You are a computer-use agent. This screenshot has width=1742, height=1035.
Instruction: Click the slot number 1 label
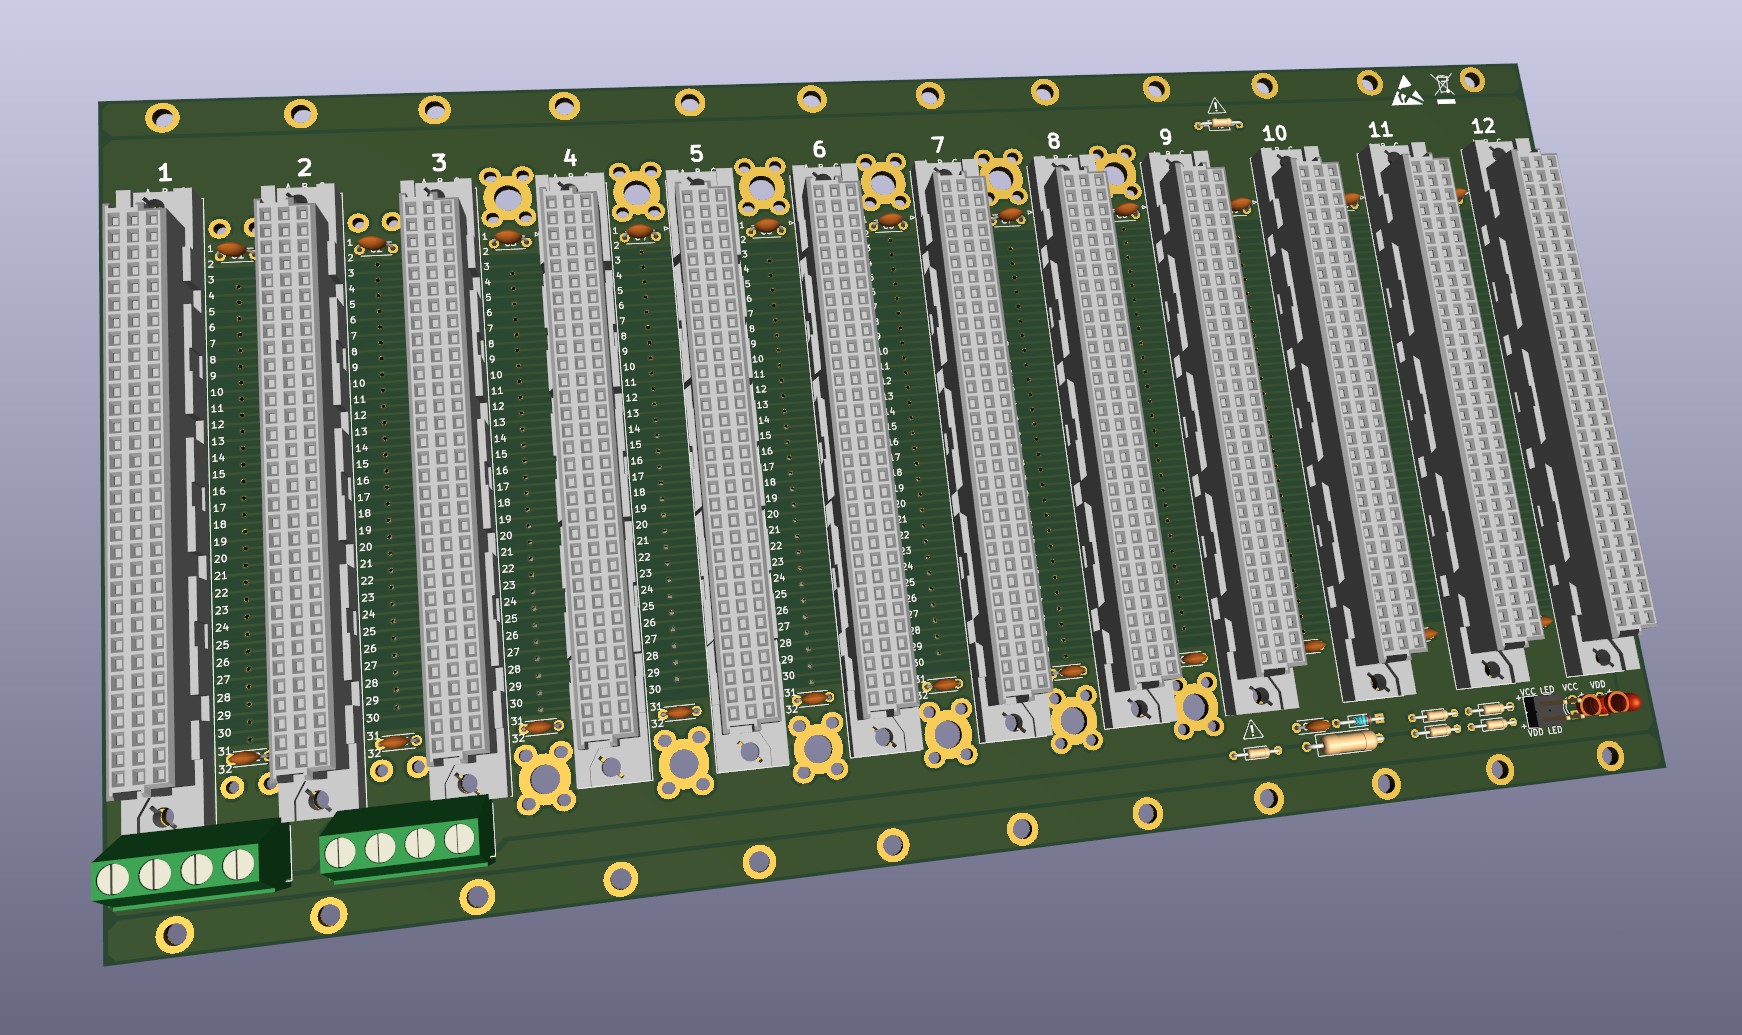click(x=165, y=173)
